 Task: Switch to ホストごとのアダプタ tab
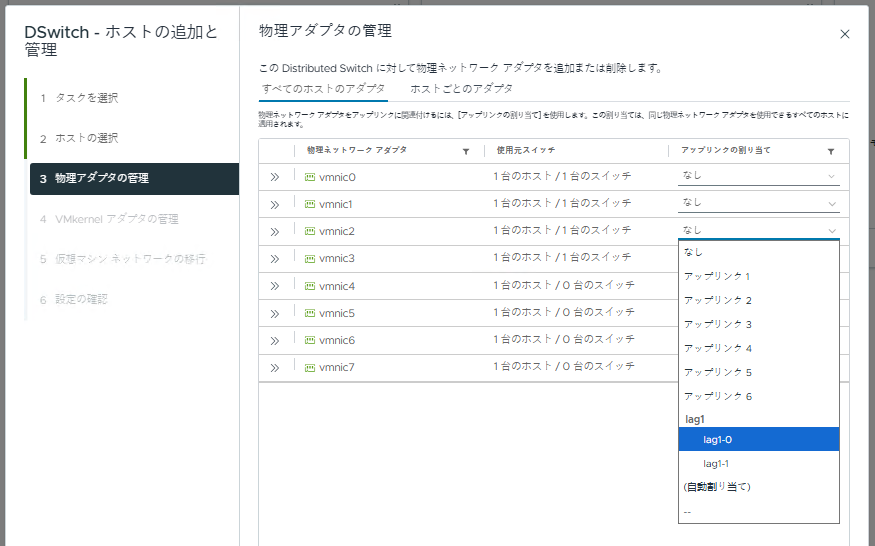click(x=461, y=89)
